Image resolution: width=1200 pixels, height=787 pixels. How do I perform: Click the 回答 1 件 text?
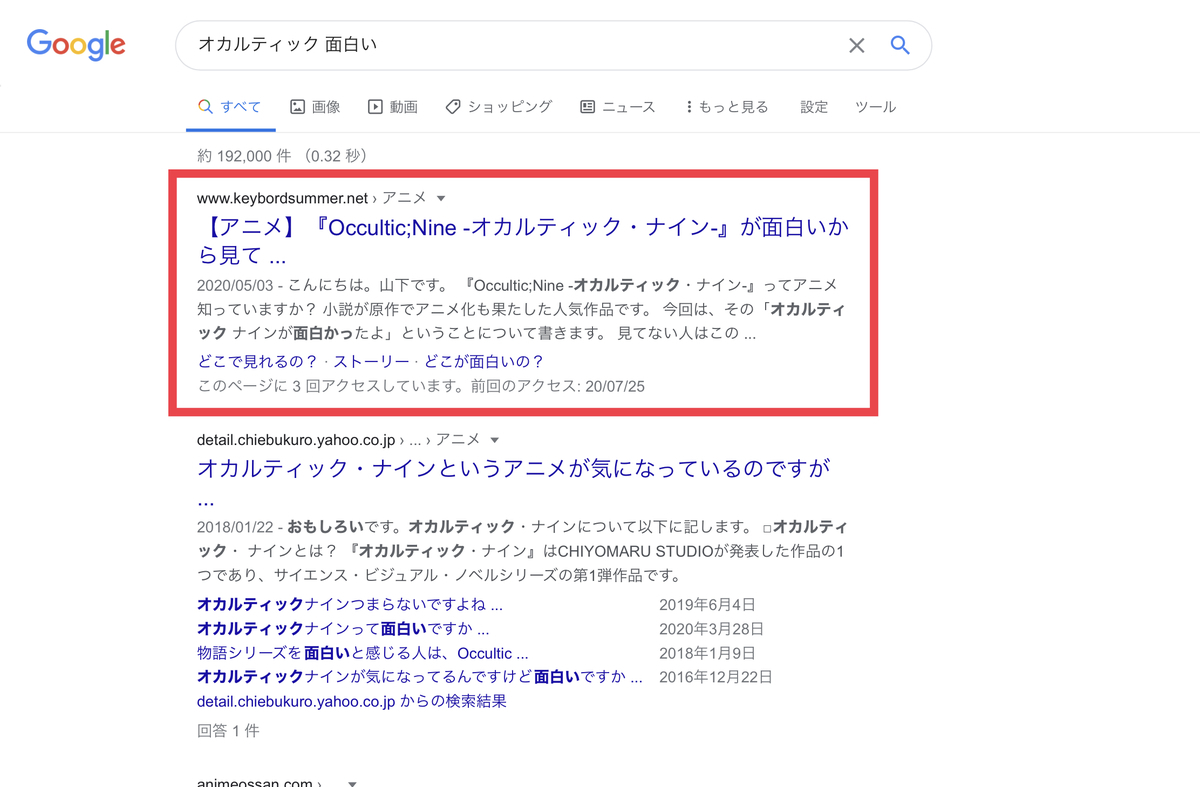pyautogui.click(x=228, y=731)
